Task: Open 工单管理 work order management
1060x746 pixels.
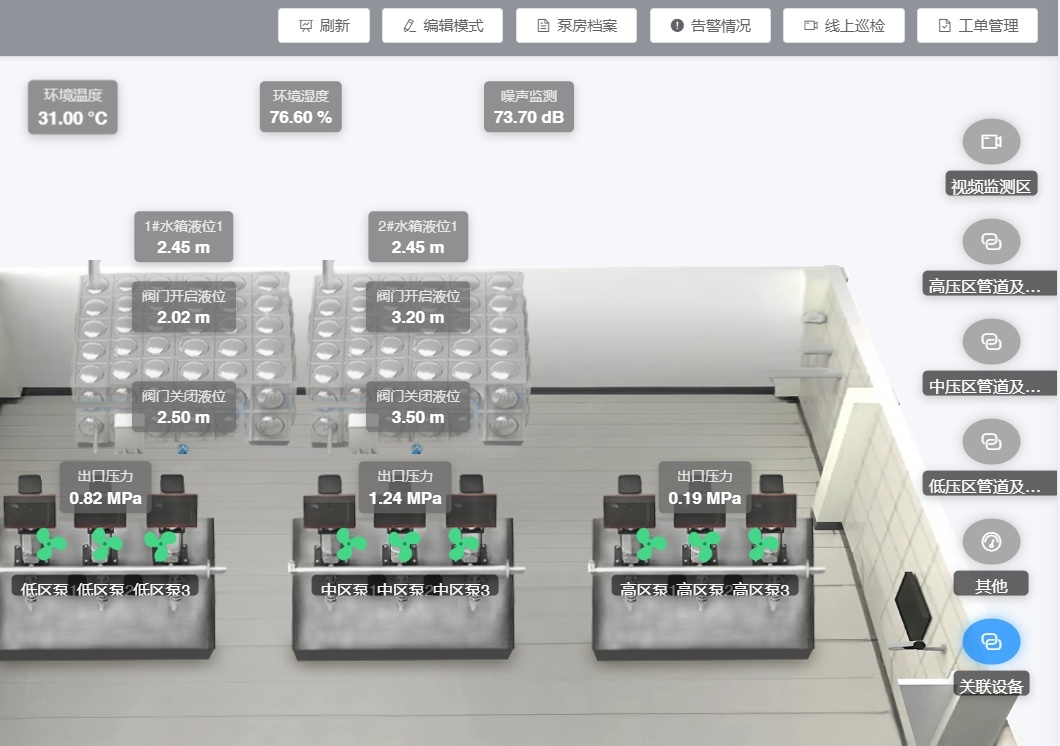Action: [x=978, y=26]
